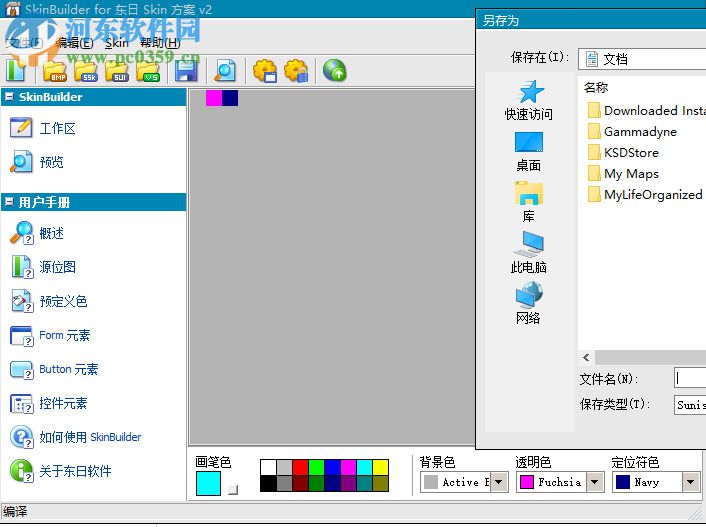The width and height of the screenshot is (706, 527).
Task: Click the new skin project toolbar icon
Action: point(16,70)
